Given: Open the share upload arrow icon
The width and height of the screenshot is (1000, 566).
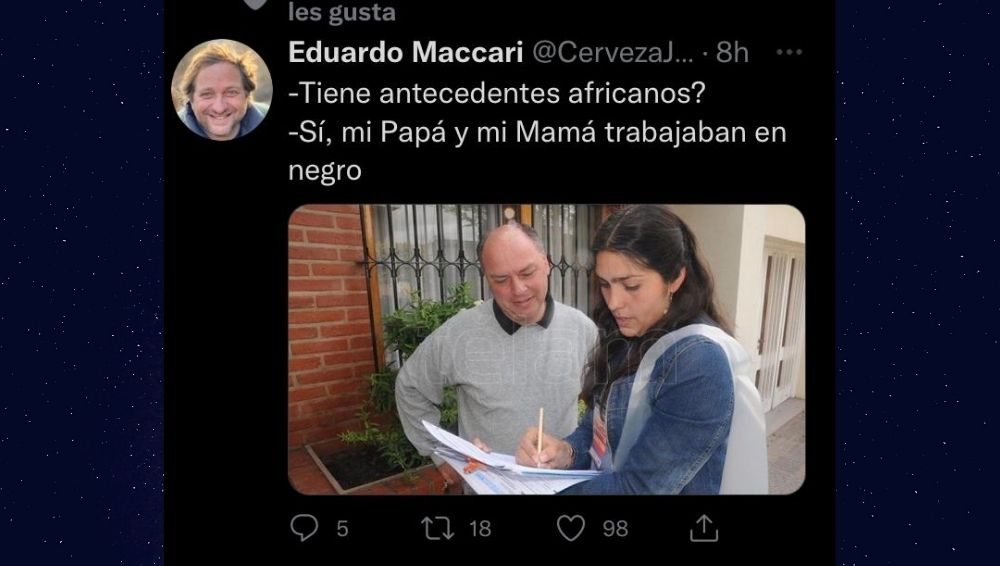Looking at the screenshot, I should [x=704, y=528].
